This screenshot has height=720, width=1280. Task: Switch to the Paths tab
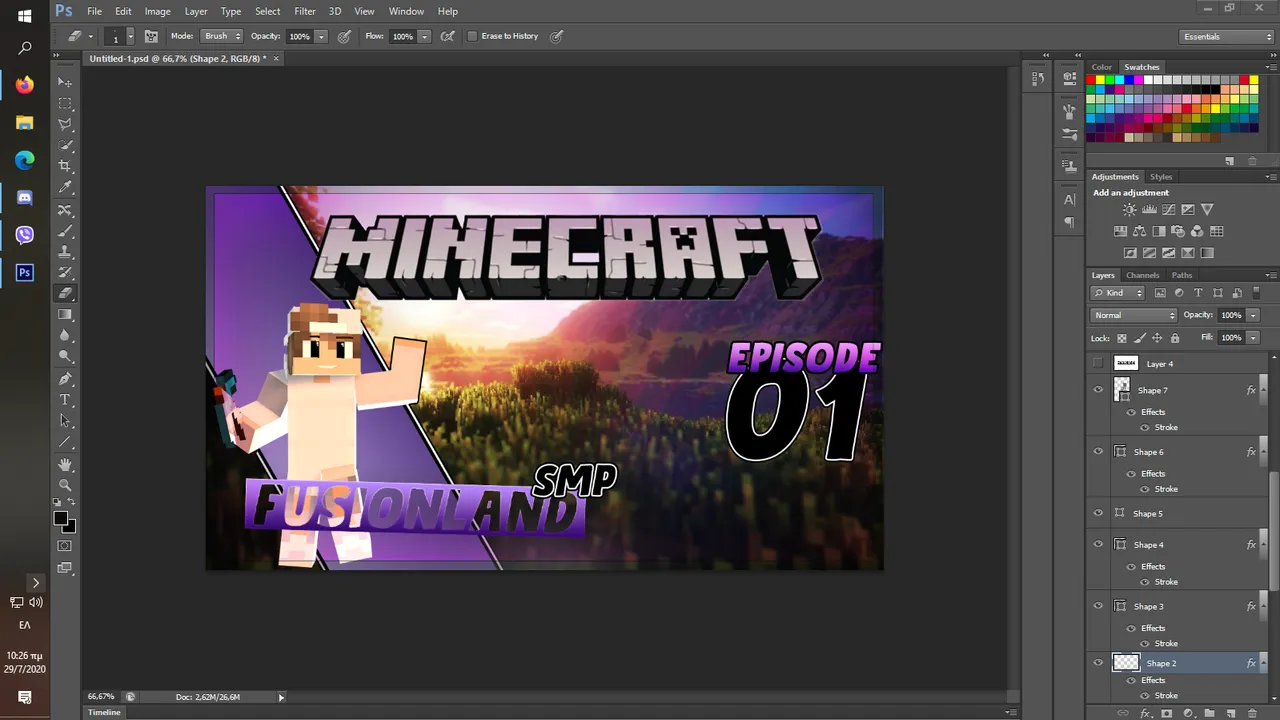(x=1182, y=275)
